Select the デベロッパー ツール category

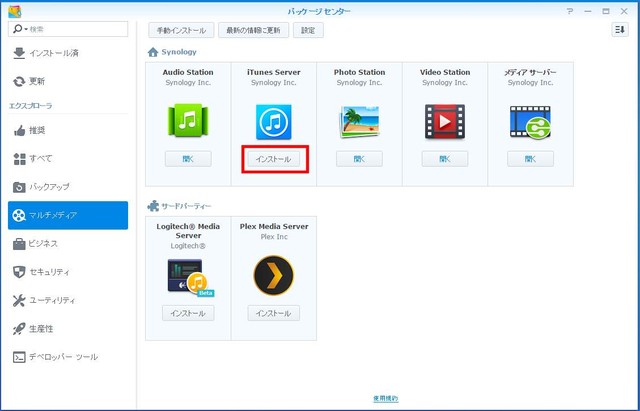(x=68, y=357)
